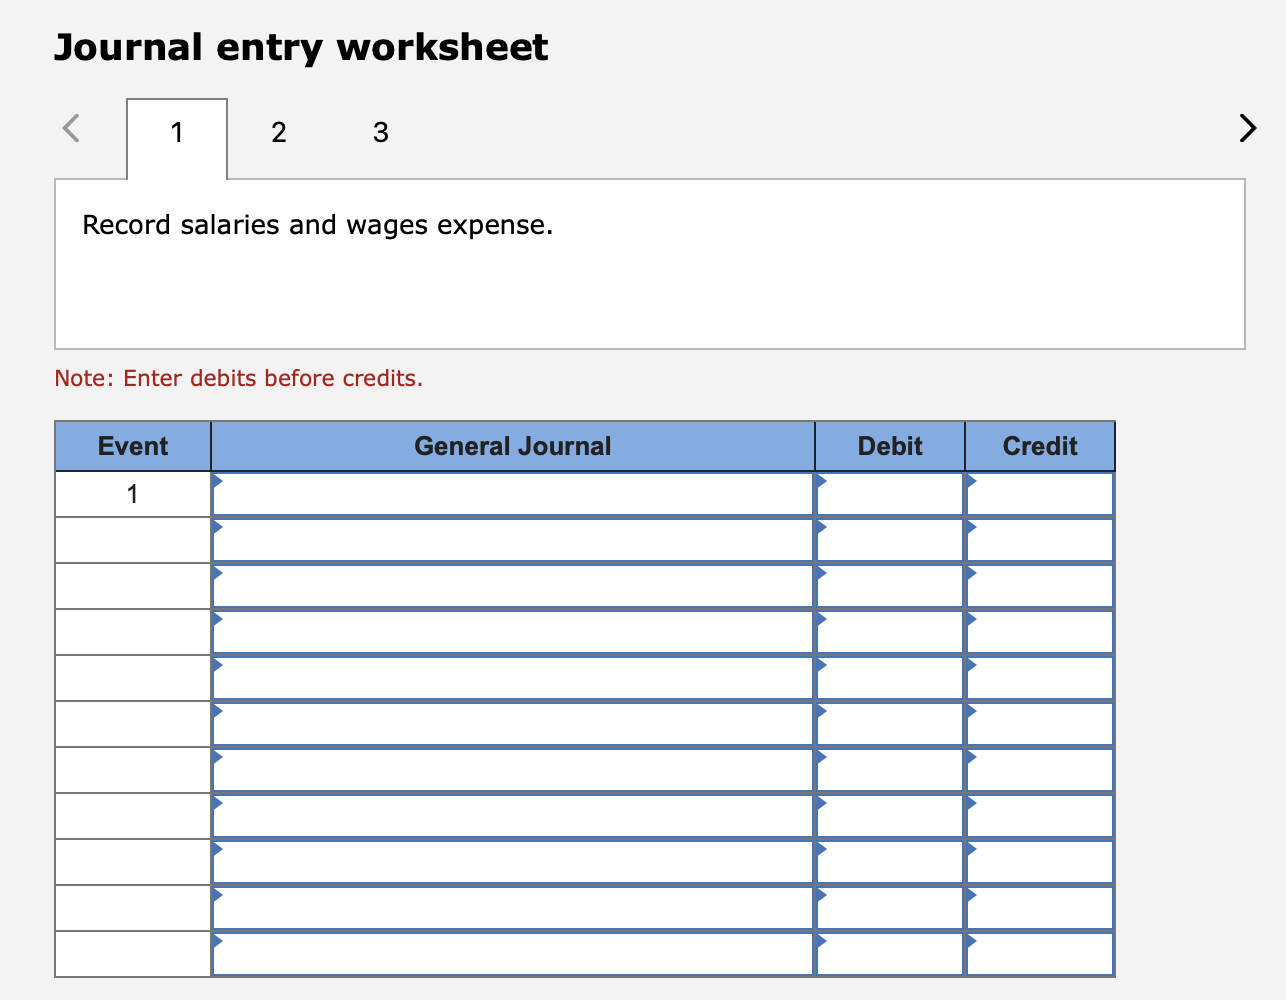Click event number 1 cell
Screen dimensions: 1286x1000
[x=133, y=494]
